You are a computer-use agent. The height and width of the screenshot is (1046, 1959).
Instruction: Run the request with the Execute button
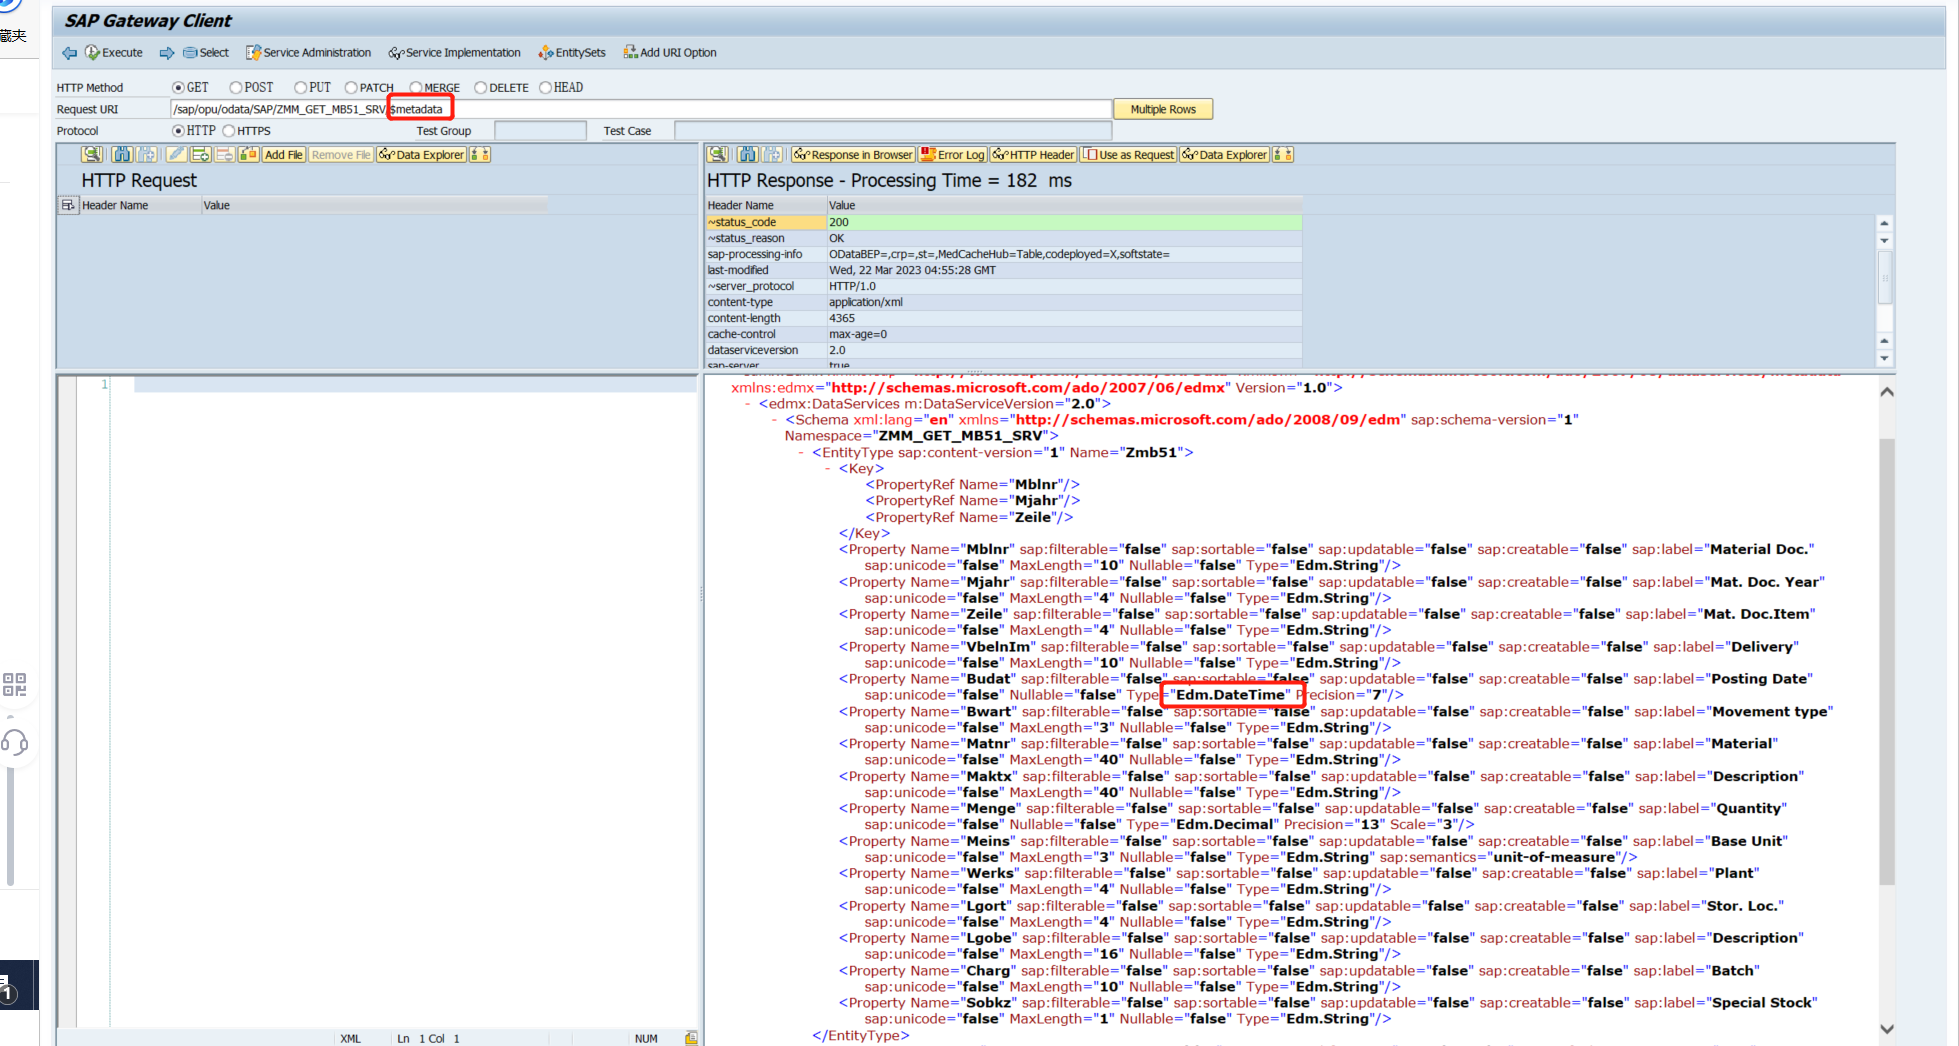click(114, 53)
